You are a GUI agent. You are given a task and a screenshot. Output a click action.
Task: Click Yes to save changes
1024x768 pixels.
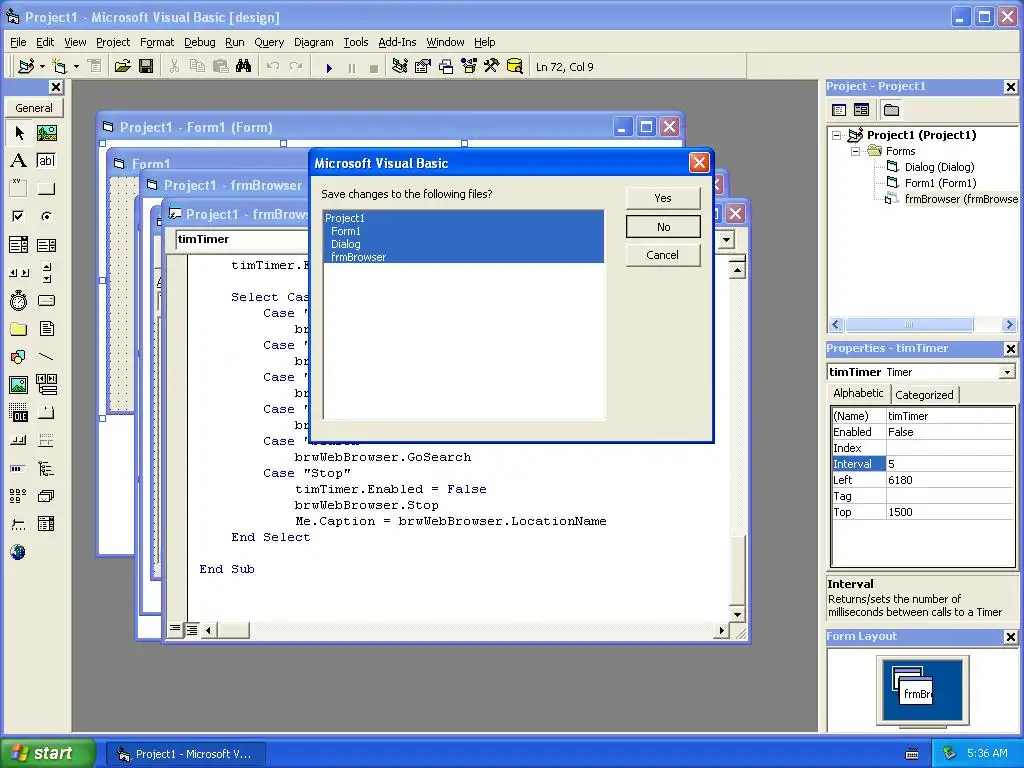pos(663,198)
